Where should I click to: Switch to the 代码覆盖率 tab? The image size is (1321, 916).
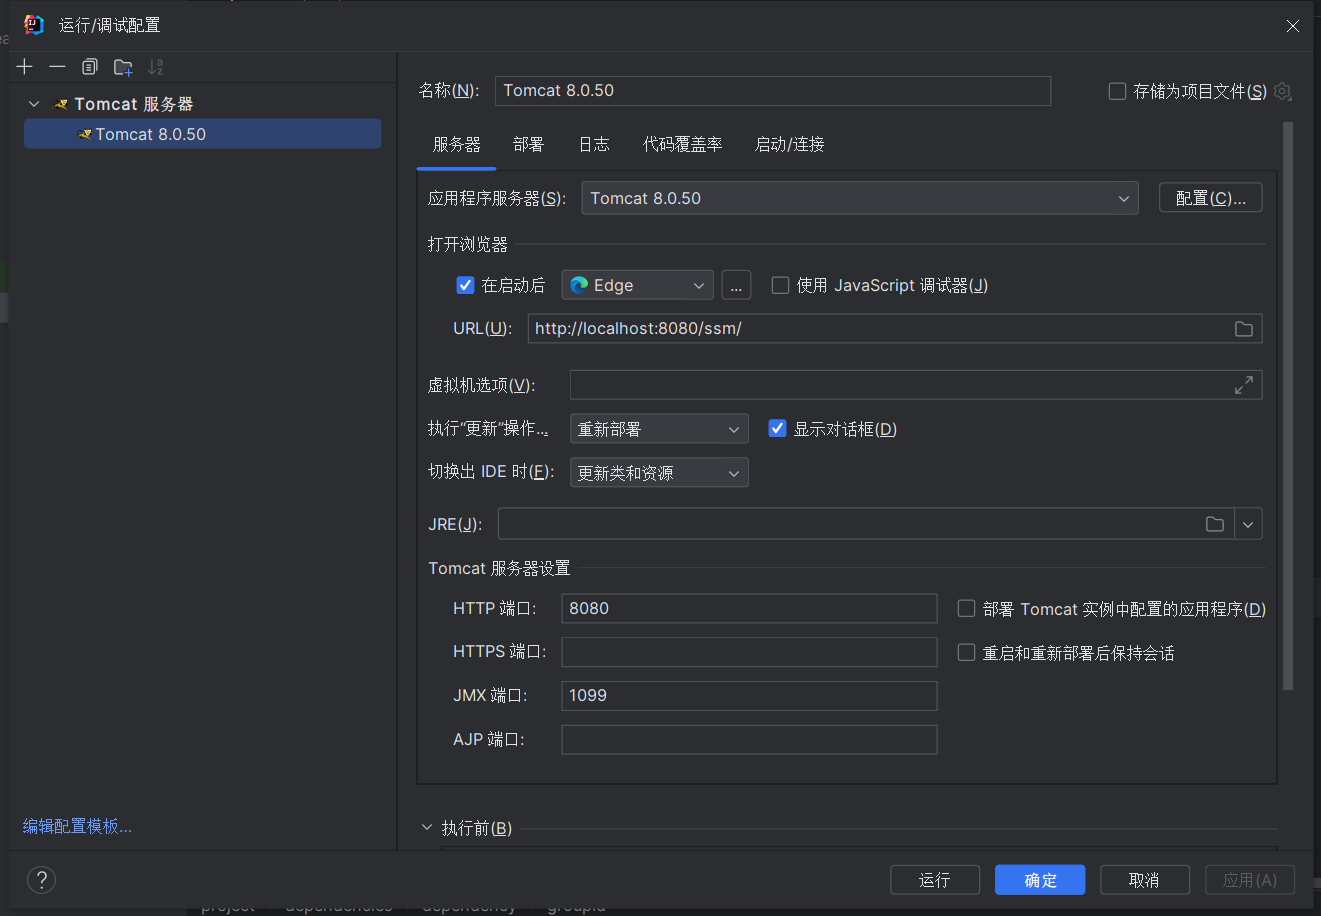click(682, 145)
